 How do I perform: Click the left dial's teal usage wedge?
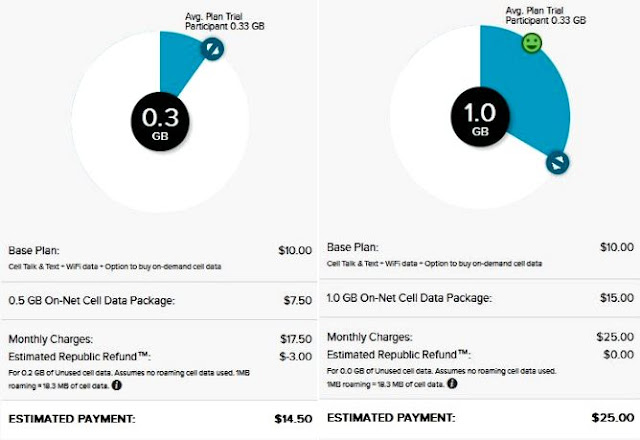[180, 59]
